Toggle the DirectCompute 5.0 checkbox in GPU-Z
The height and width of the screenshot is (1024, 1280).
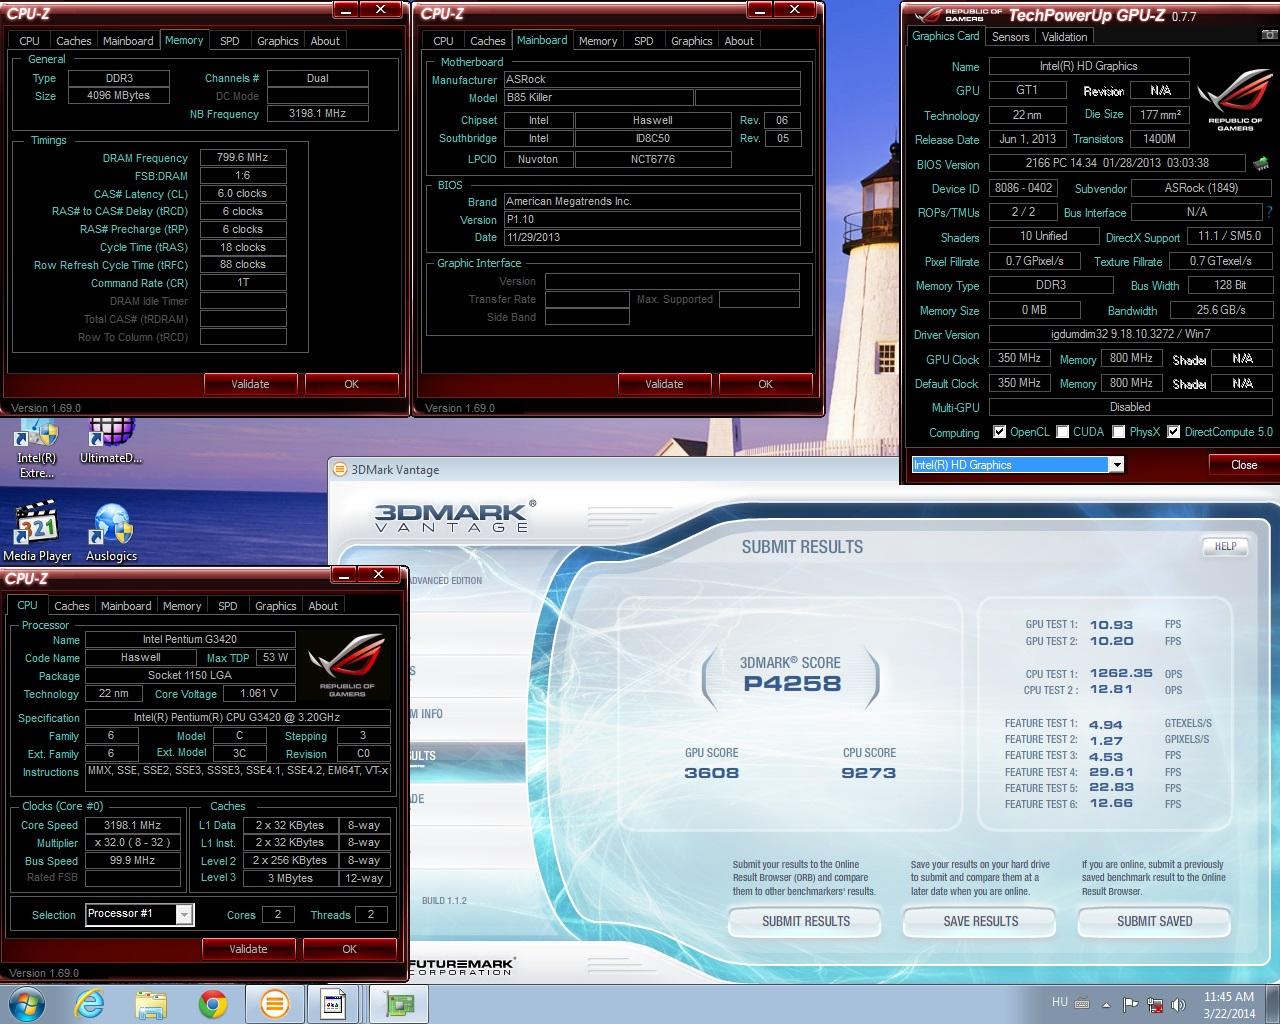[x=1175, y=432]
